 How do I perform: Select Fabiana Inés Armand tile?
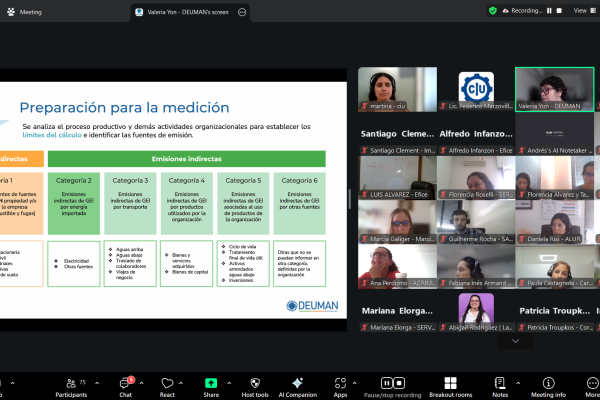(x=476, y=266)
